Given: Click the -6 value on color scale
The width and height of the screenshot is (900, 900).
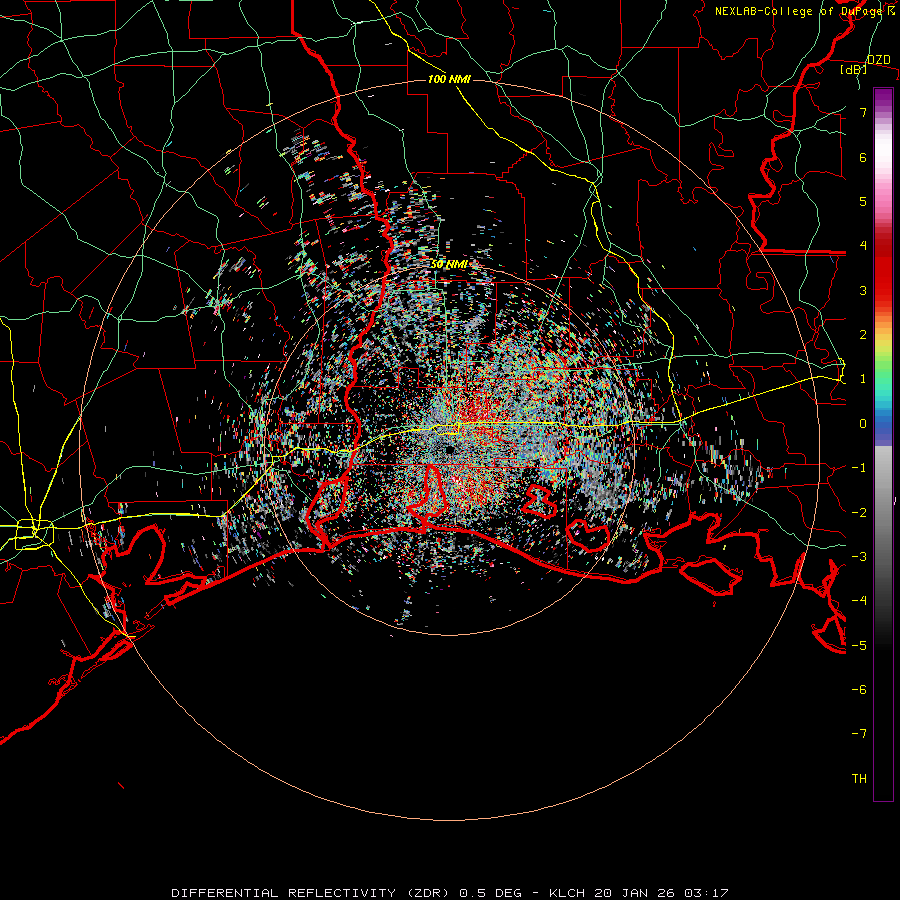Looking at the screenshot, I should pyautogui.click(x=859, y=690).
